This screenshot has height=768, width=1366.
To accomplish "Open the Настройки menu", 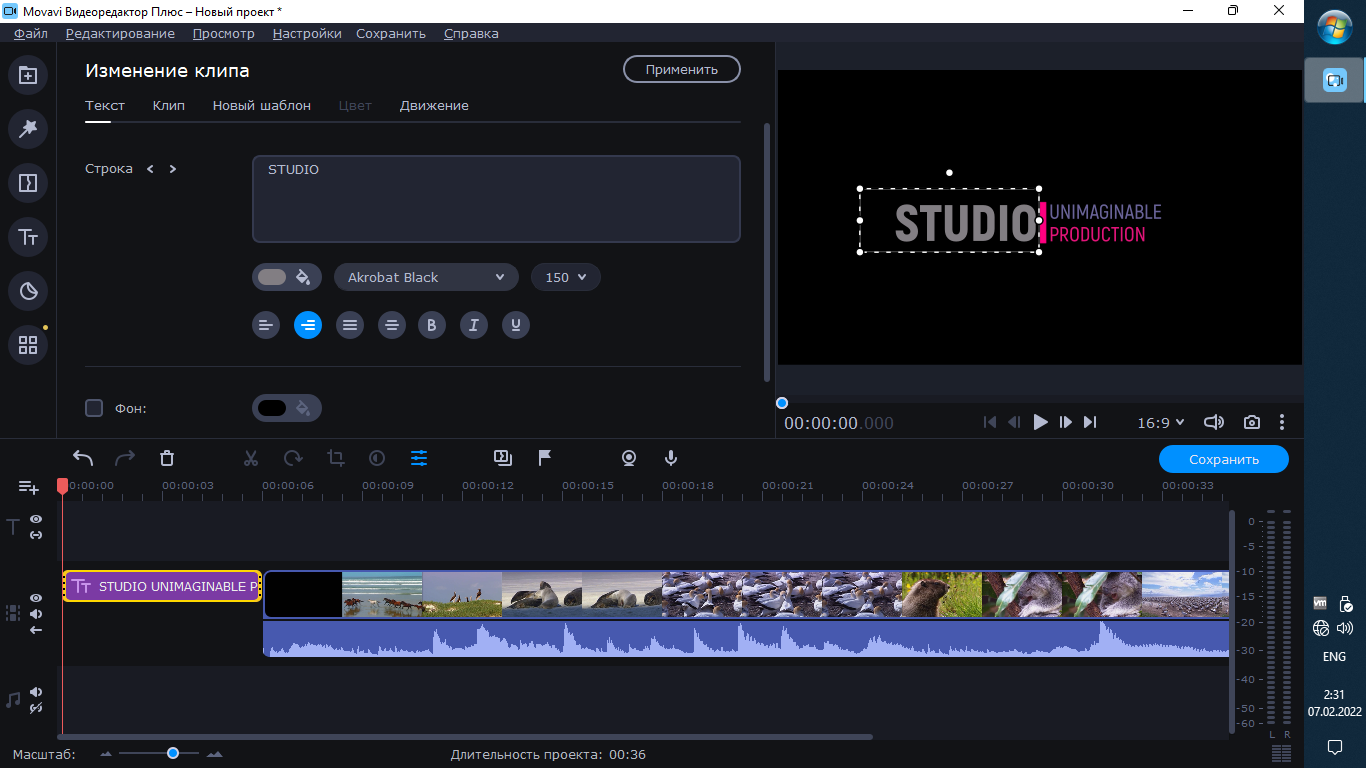I will tap(307, 33).
